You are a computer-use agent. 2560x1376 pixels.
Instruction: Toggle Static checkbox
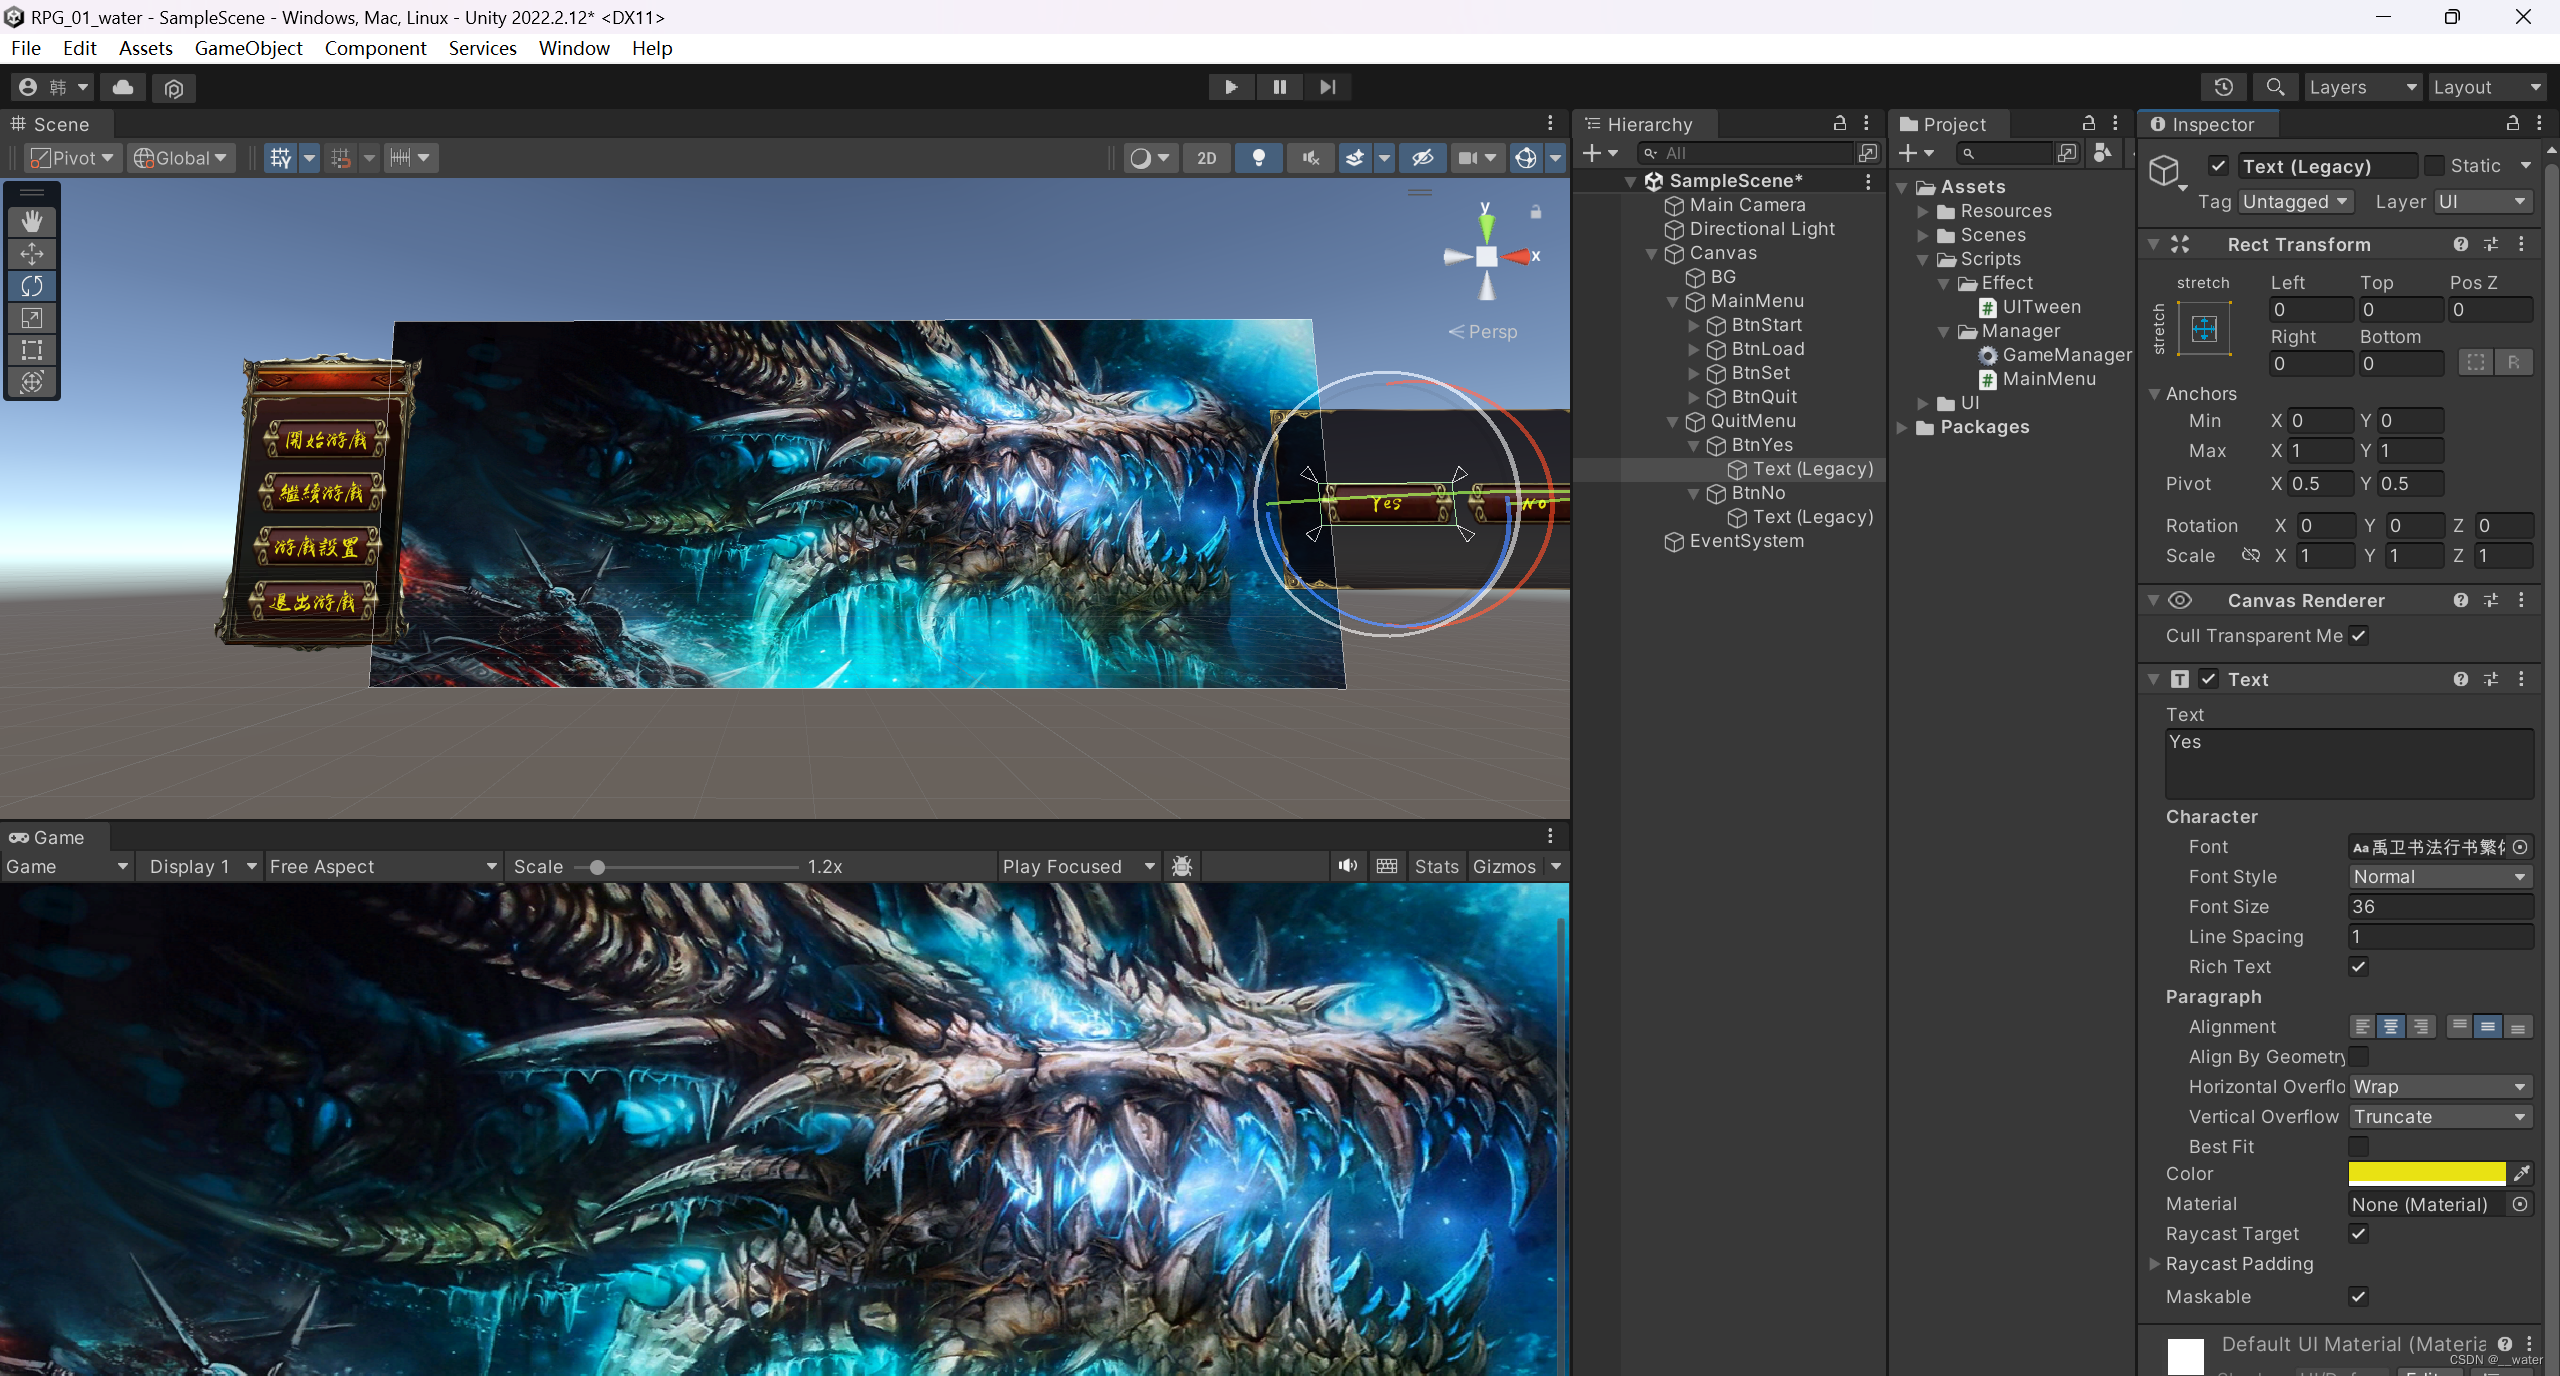(x=2434, y=166)
